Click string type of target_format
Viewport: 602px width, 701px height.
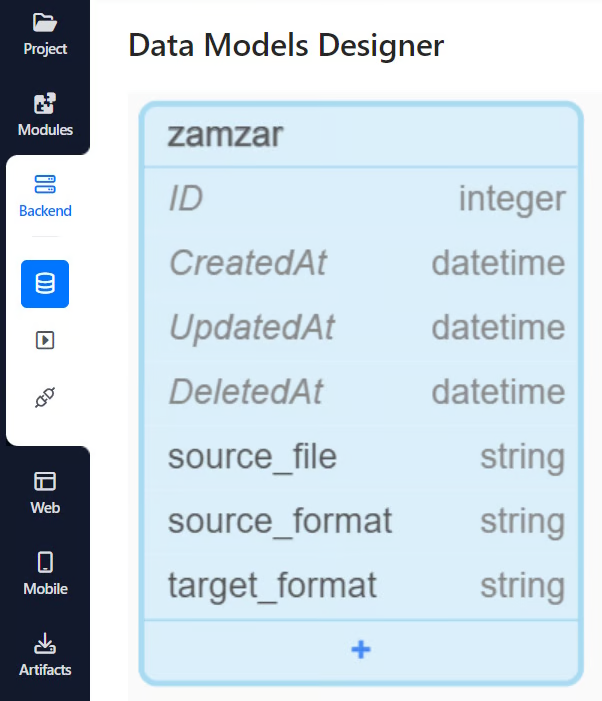point(522,585)
